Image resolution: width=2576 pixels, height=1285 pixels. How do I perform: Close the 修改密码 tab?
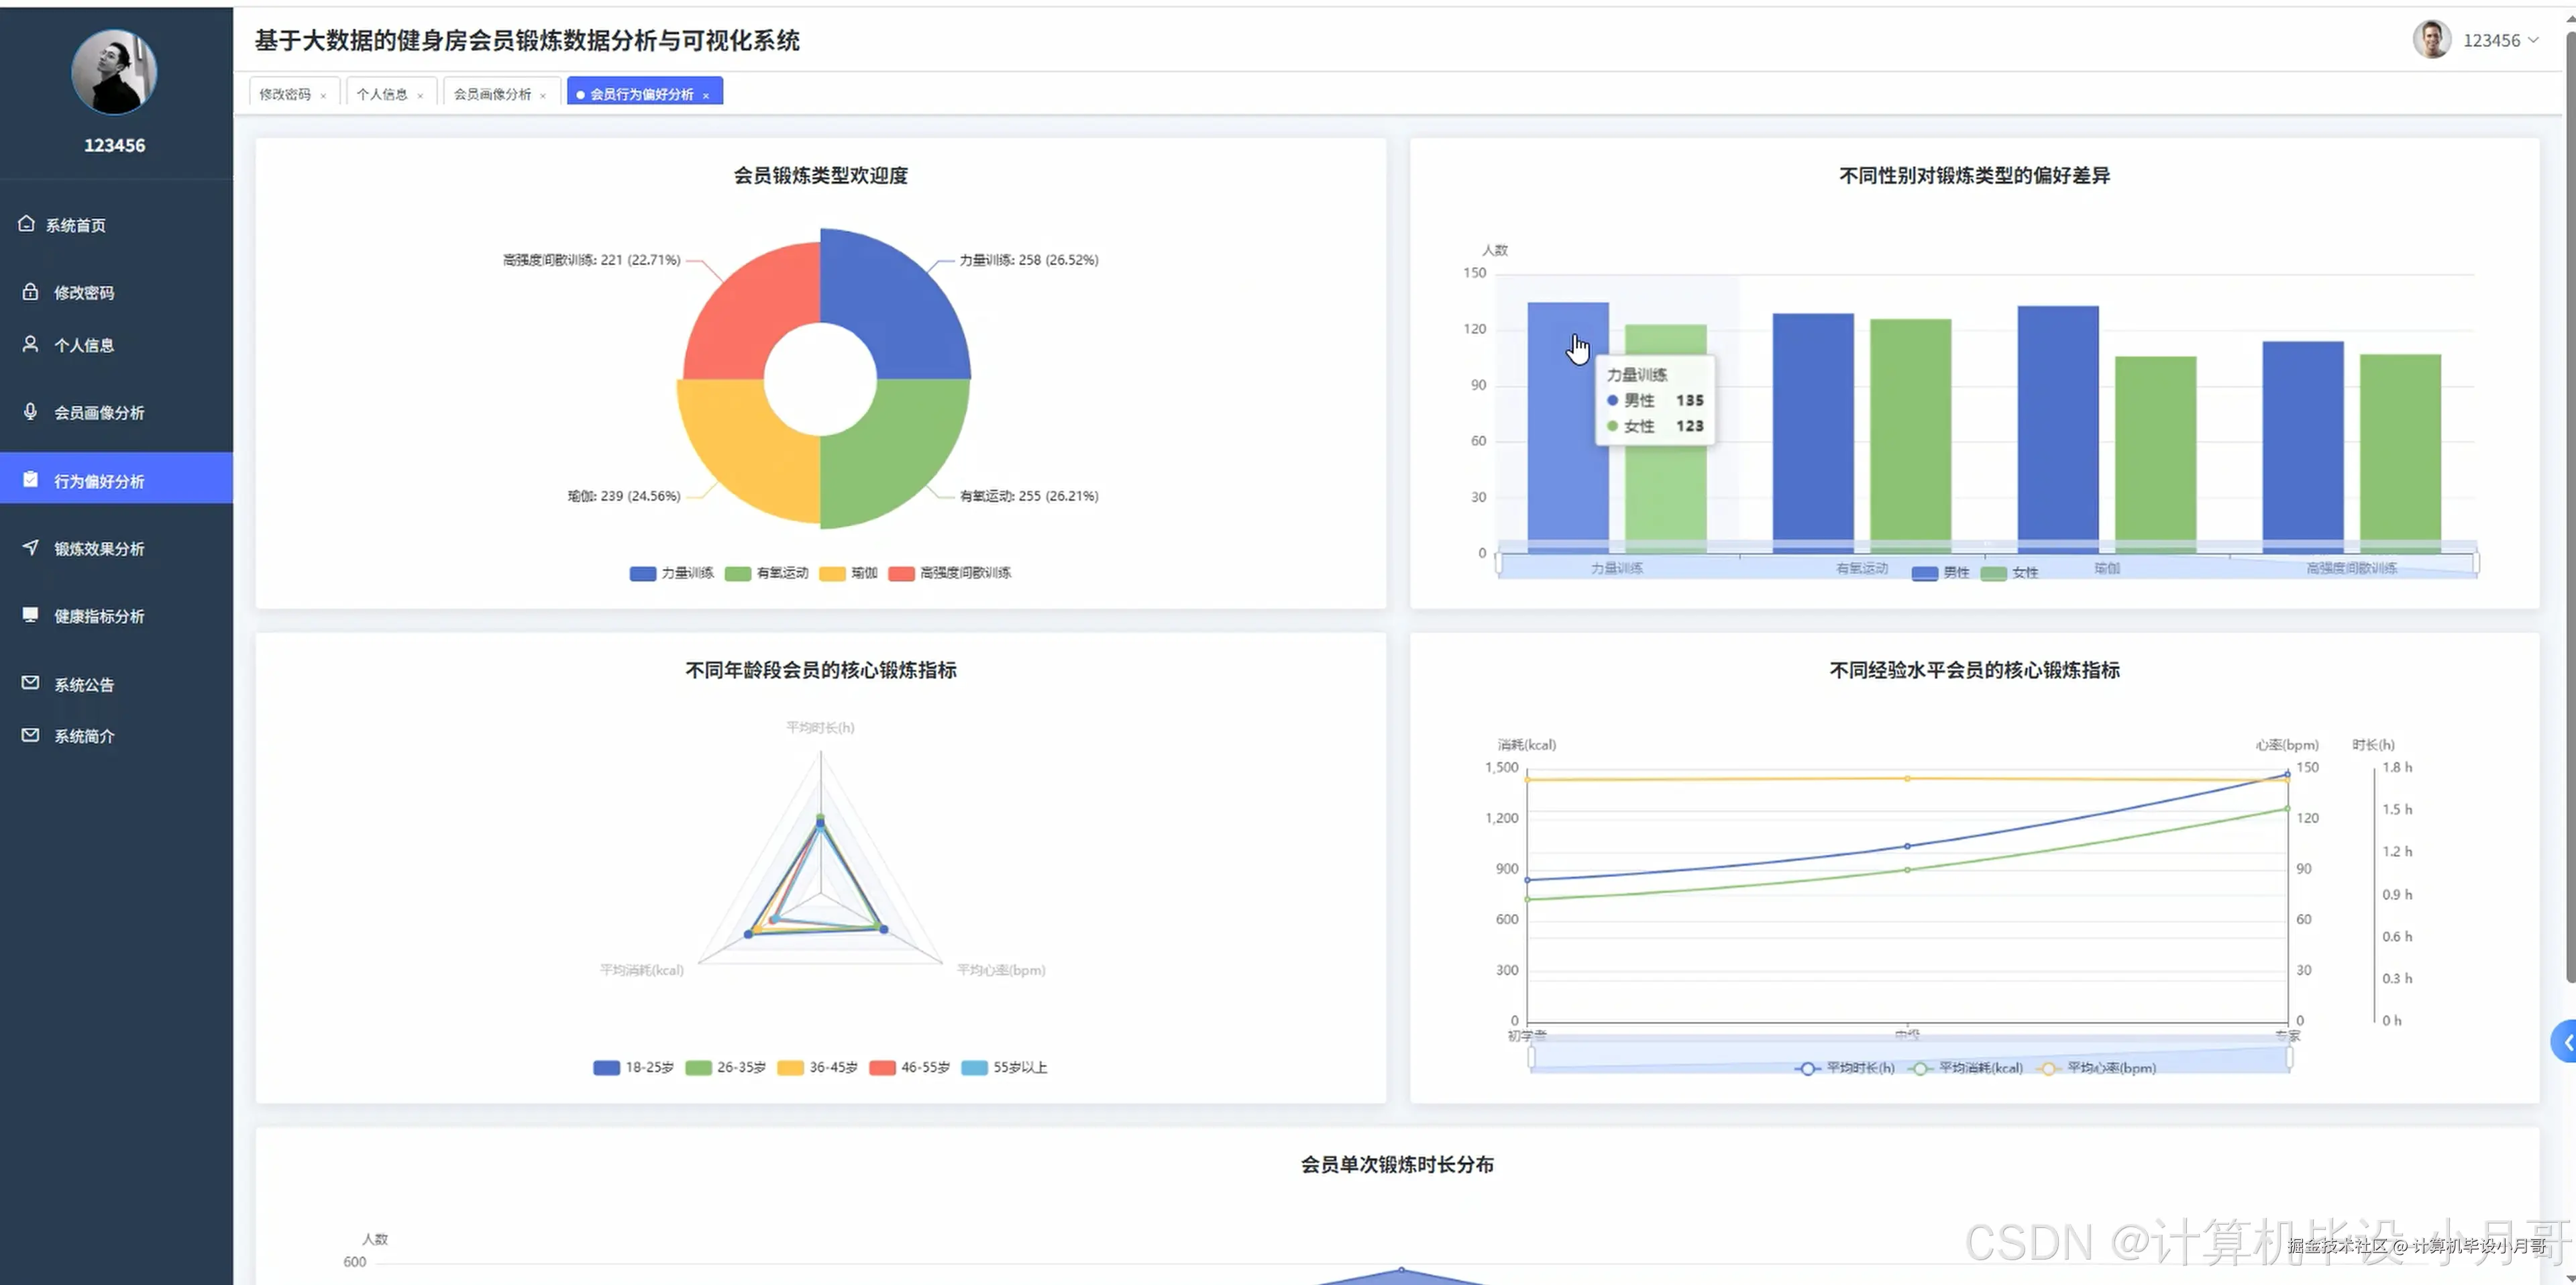point(323,96)
